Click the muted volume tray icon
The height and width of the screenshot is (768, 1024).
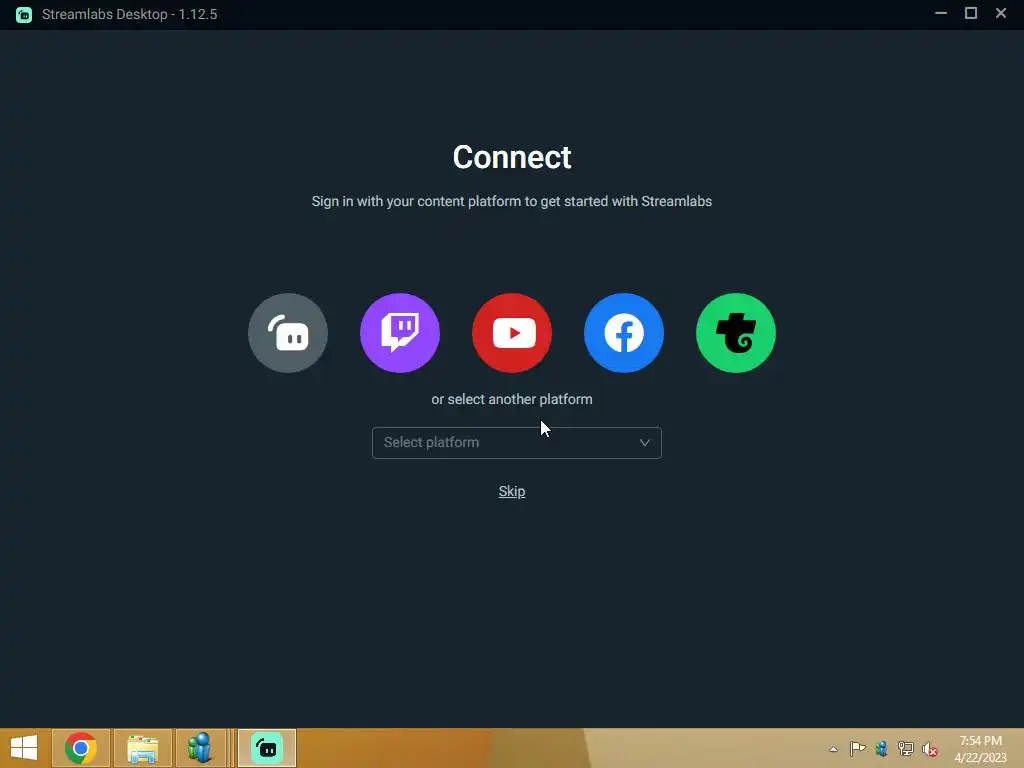click(929, 749)
